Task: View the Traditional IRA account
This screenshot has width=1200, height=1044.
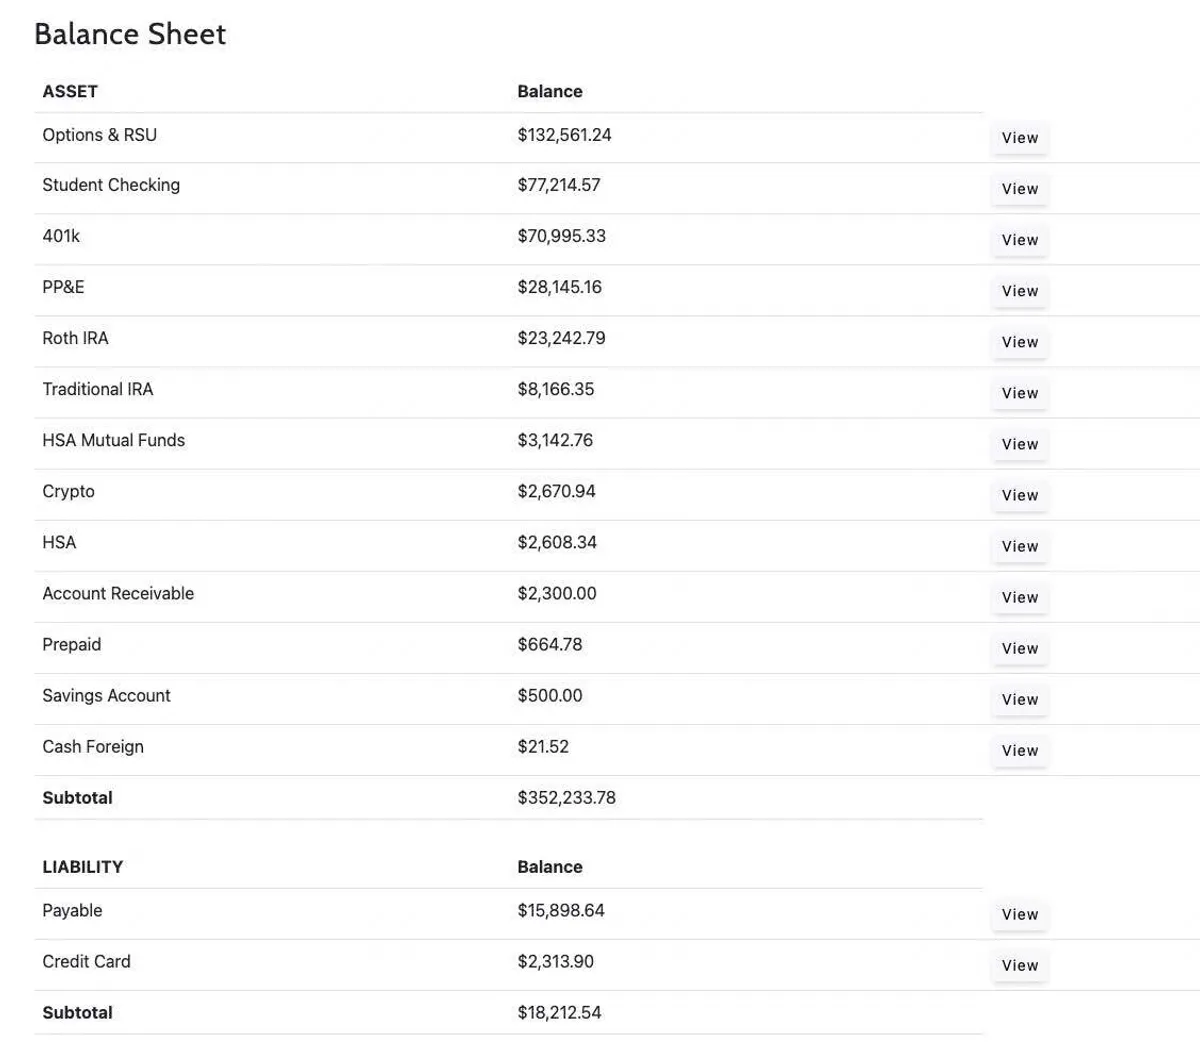Action: (x=1019, y=393)
